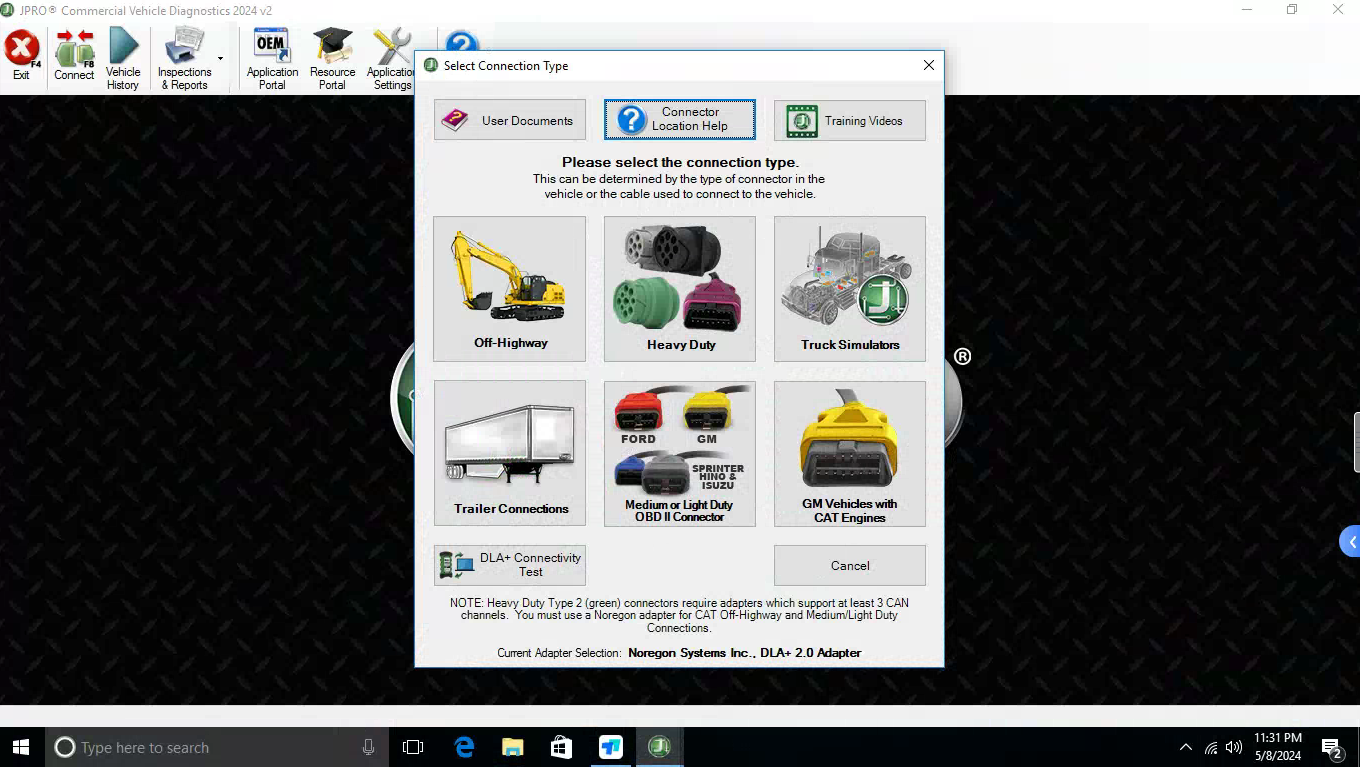The height and width of the screenshot is (767, 1360).
Task: Click the blue side panel arrow tab
Action: [1350, 542]
